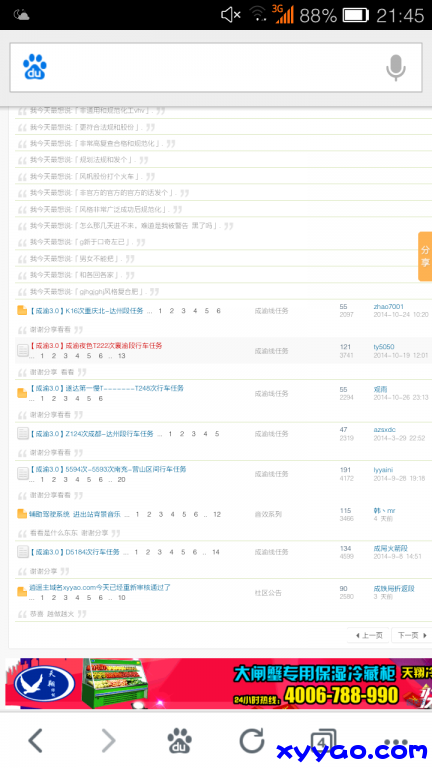The height and width of the screenshot is (768, 432).
Task: Jump to page 13 of T222 thread
Action: 121,356
